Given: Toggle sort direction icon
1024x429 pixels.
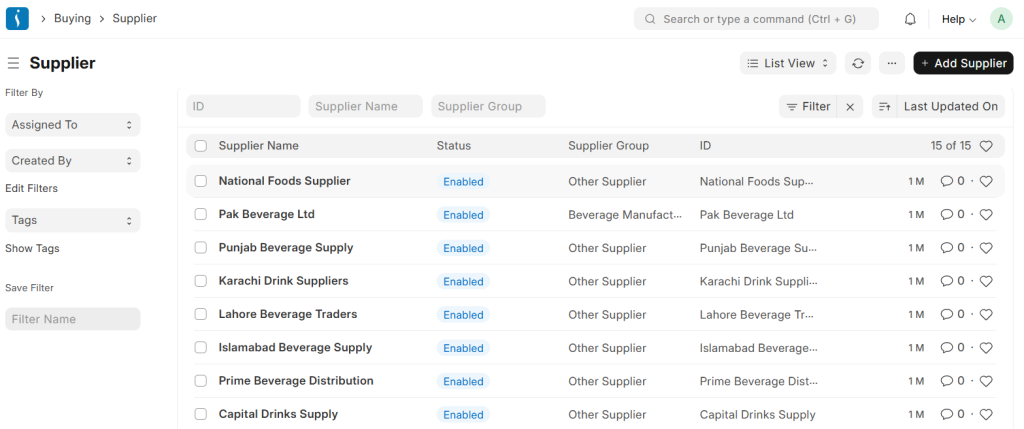Looking at the screenshot, I should click(884, 106).
